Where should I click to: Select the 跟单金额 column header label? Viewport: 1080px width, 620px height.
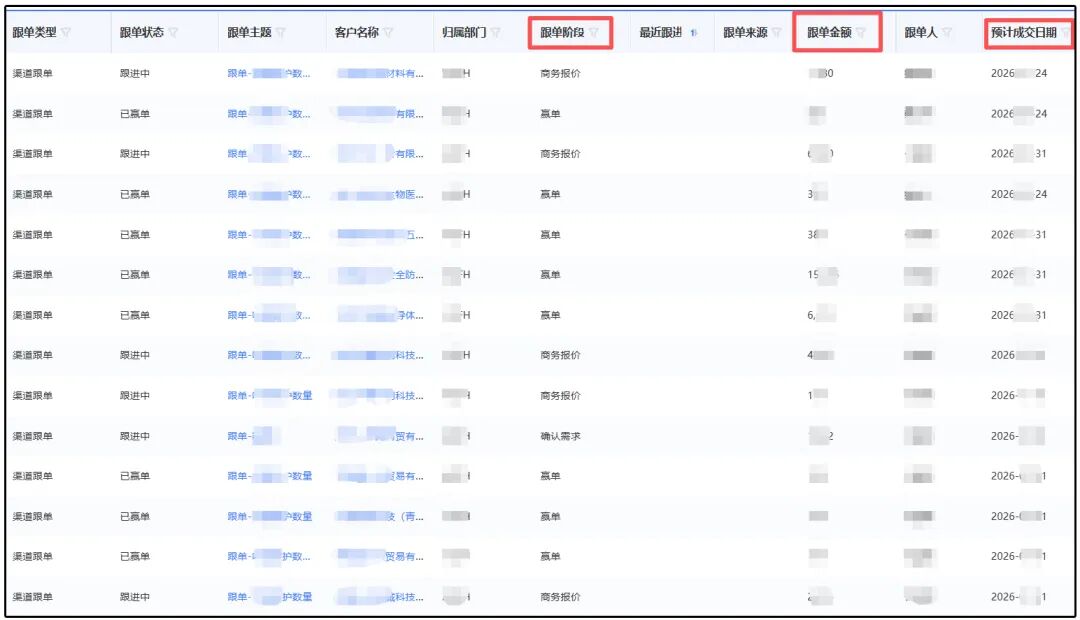829,32
